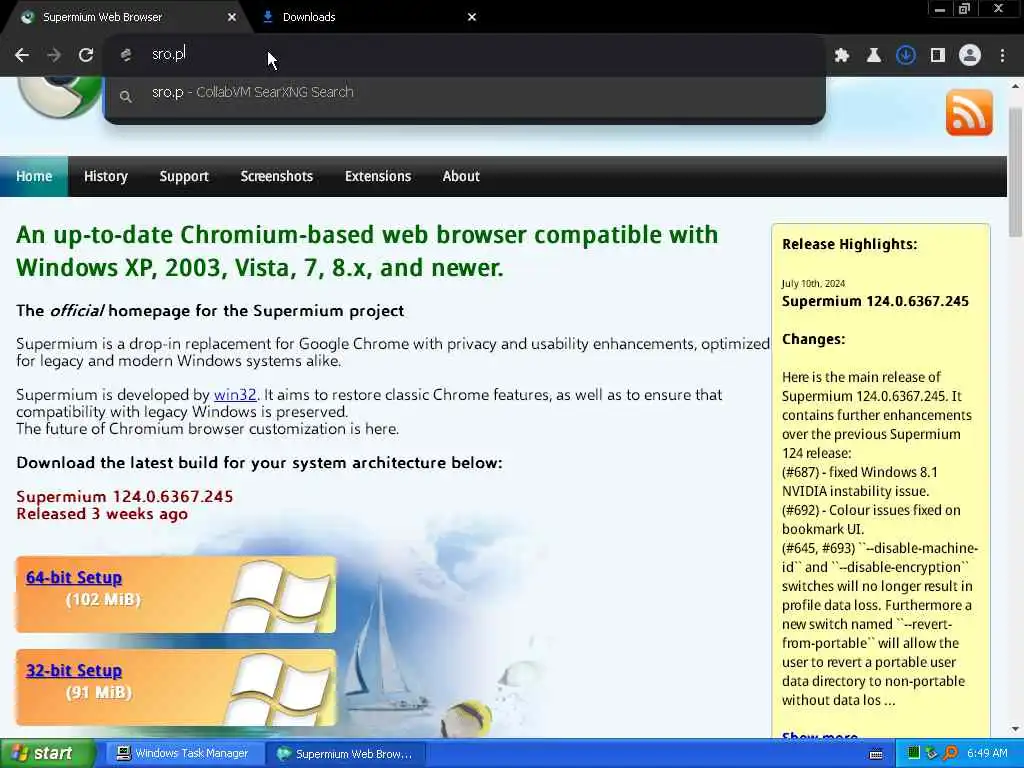Screen dimensions: 1024x768
Task: Show downloads via the toolbar download icon
Action: (905, 56)
